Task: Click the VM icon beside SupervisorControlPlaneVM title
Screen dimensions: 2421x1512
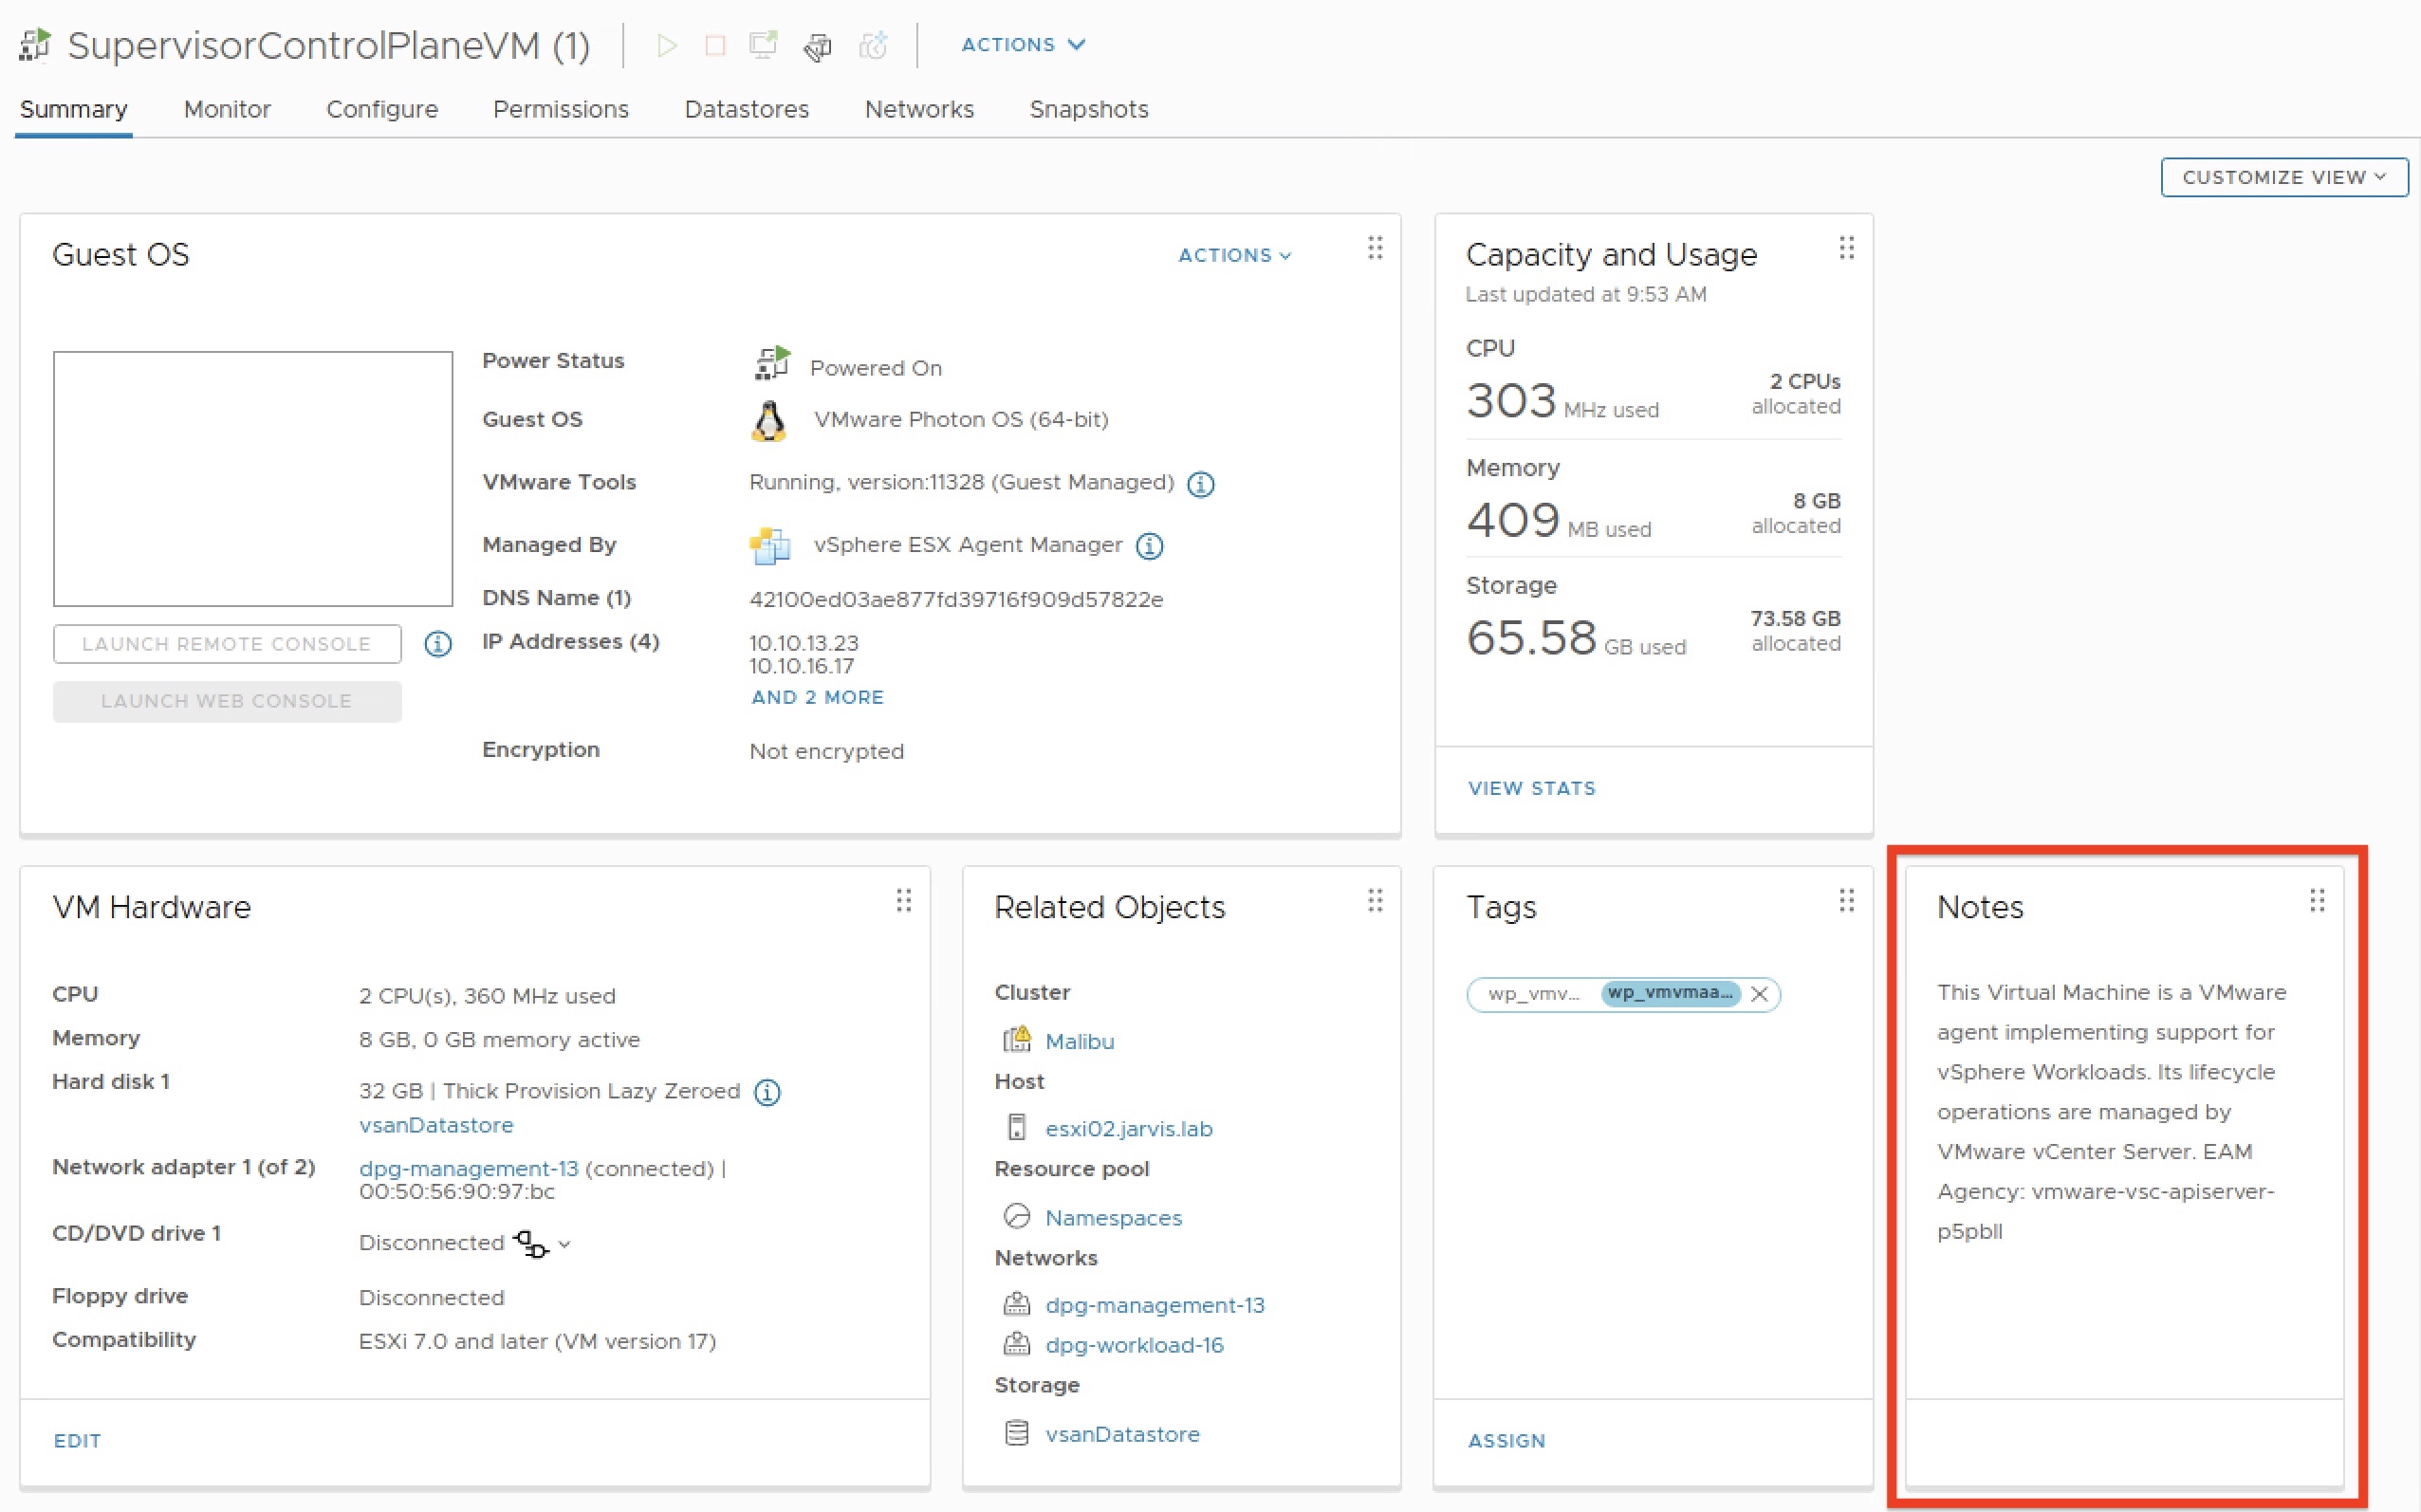Action: (36, 45)
